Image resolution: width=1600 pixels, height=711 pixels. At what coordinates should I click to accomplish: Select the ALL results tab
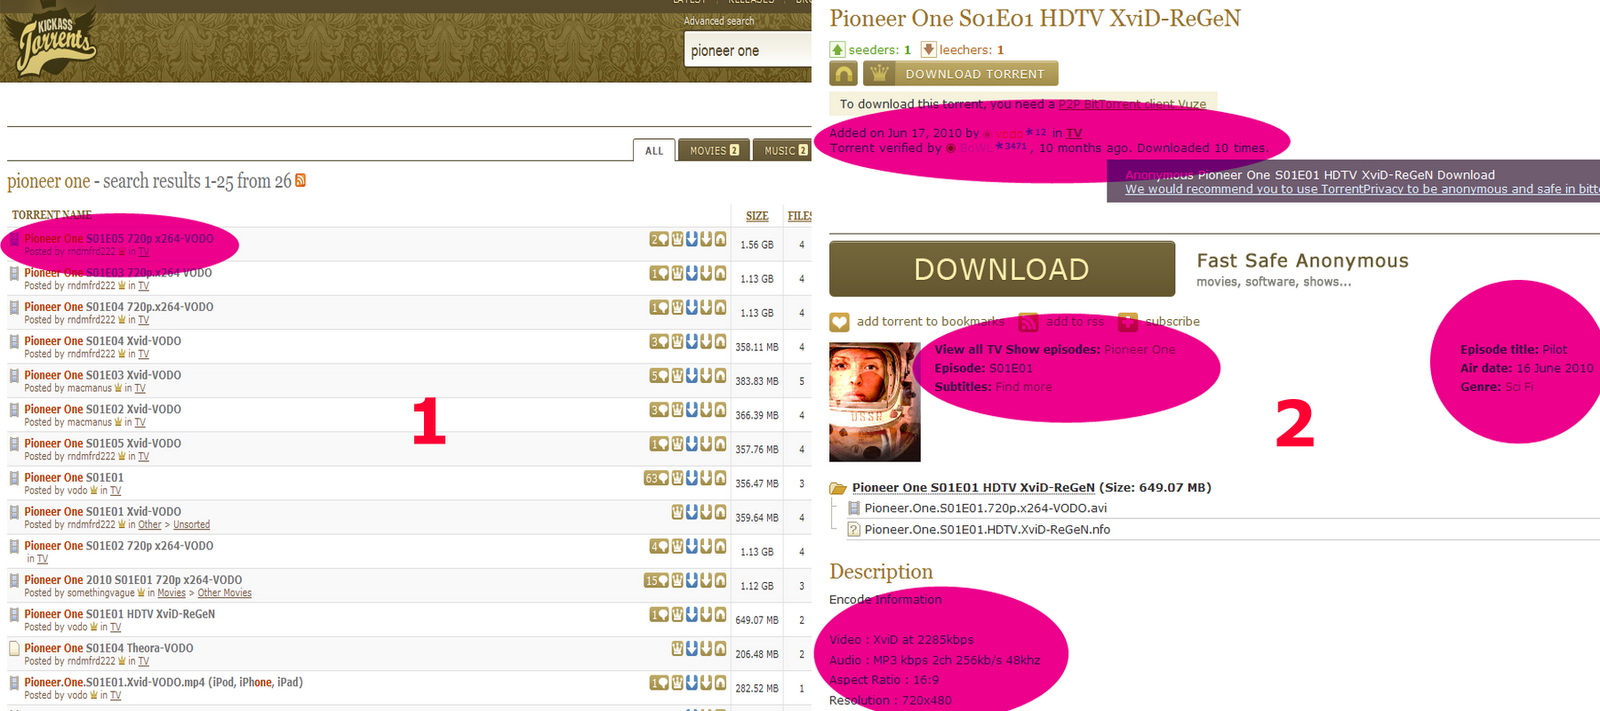(x=654, y=151)
